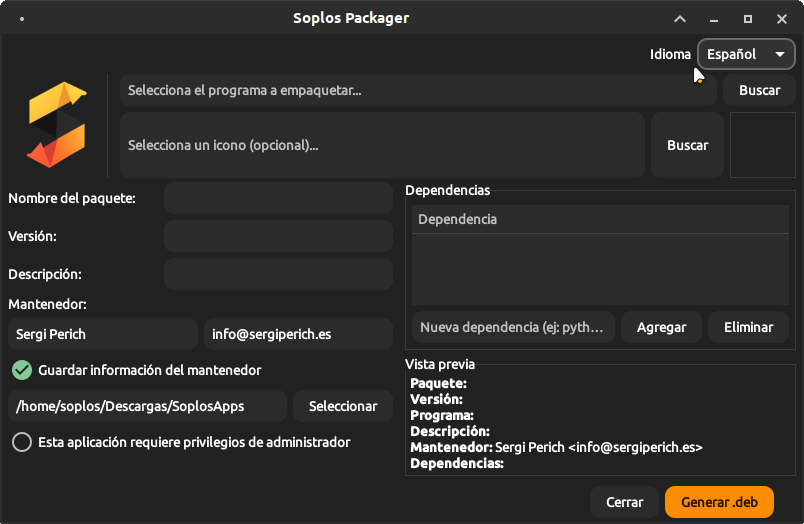Click Agregar to add dependency
The height and width of the screenshot is (524, 804).
(x=661, y=327)
